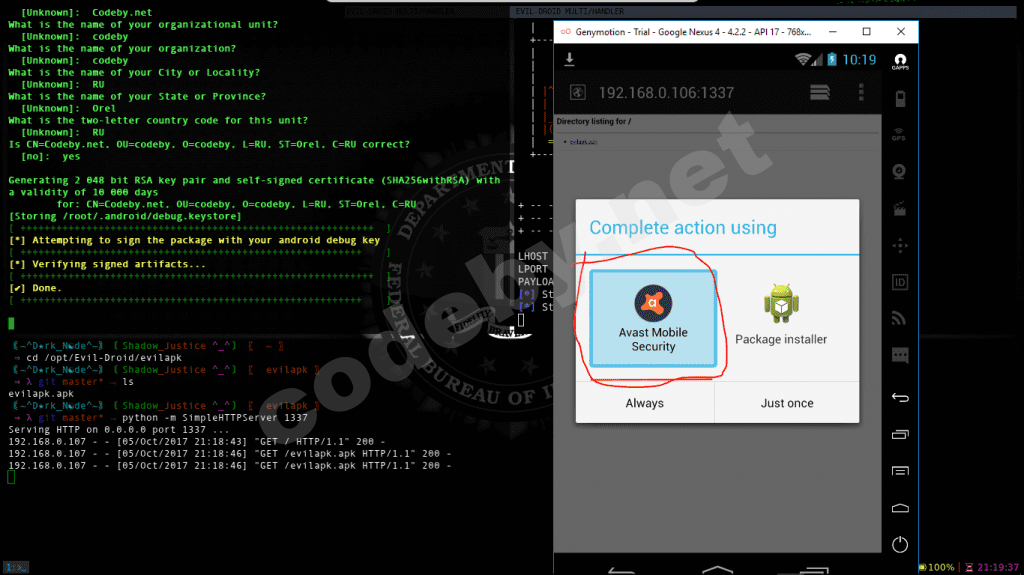The height and width of the screenshot is (575, 1024).
Task: Tap Wi-Fi icon in Android status bar
Action: click(x=803, y=59)
